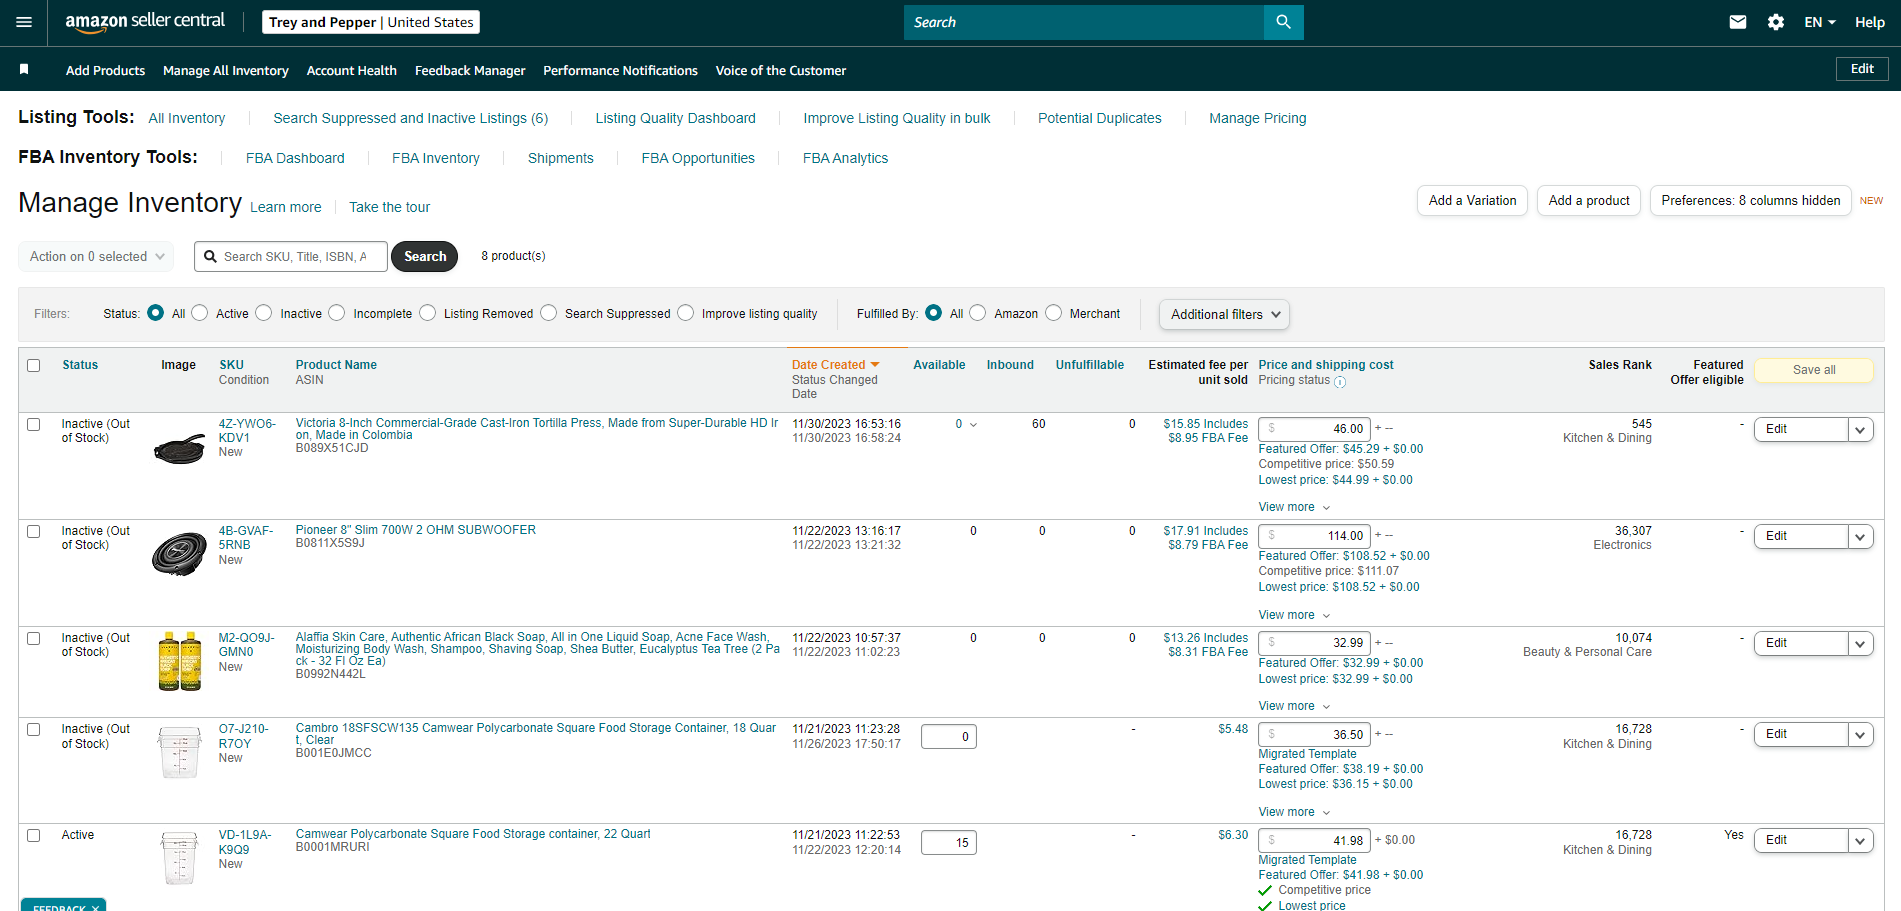Click the inventory Search button
This screenshot has height=911, width=1901.
click(x=425, y=257)
